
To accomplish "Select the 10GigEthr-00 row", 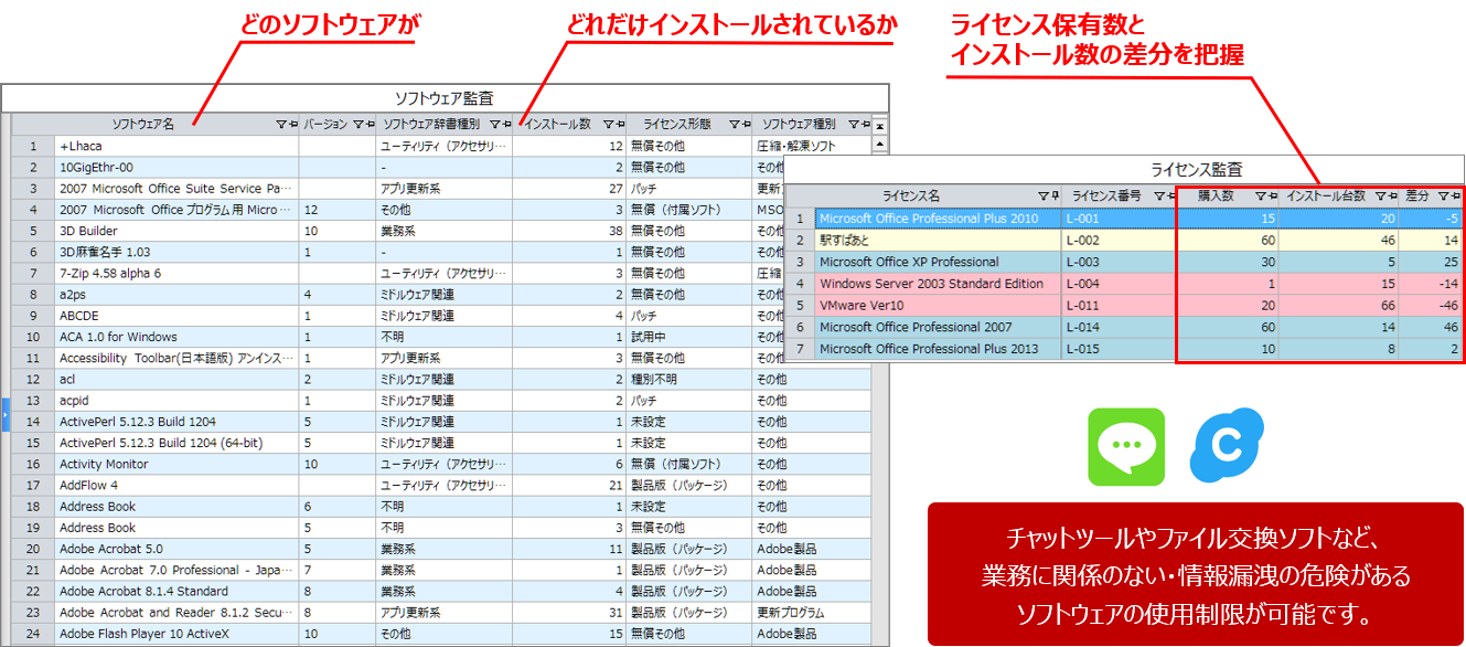I will coord(441,167).
